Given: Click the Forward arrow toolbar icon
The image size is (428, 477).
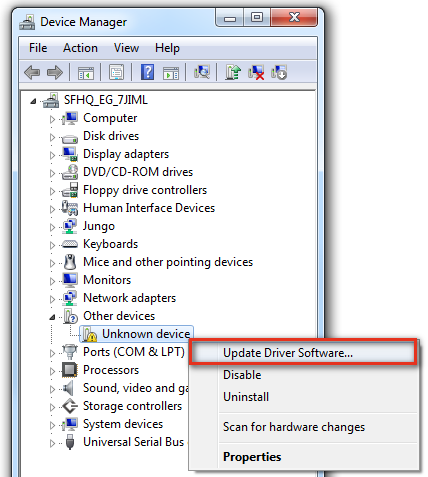Looking at the screenshot, I should tap(55, 72).
